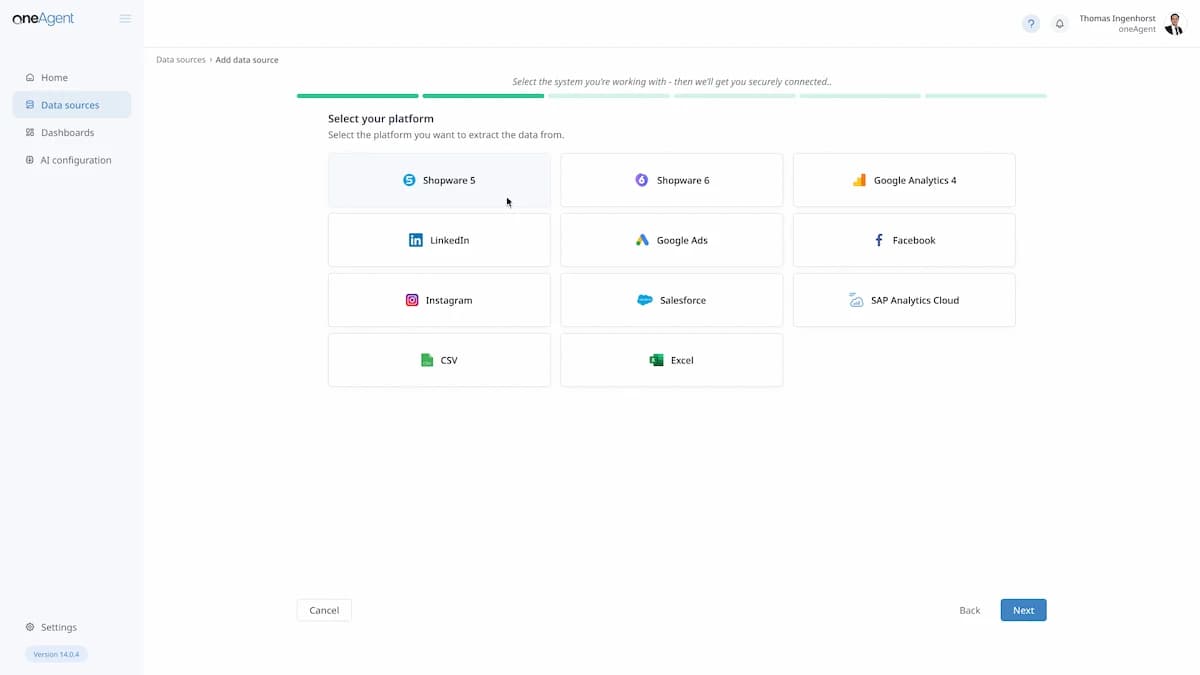Click the Next button
The width and height of the screenshot is (1200, 675).
(x=1023, y=610)
